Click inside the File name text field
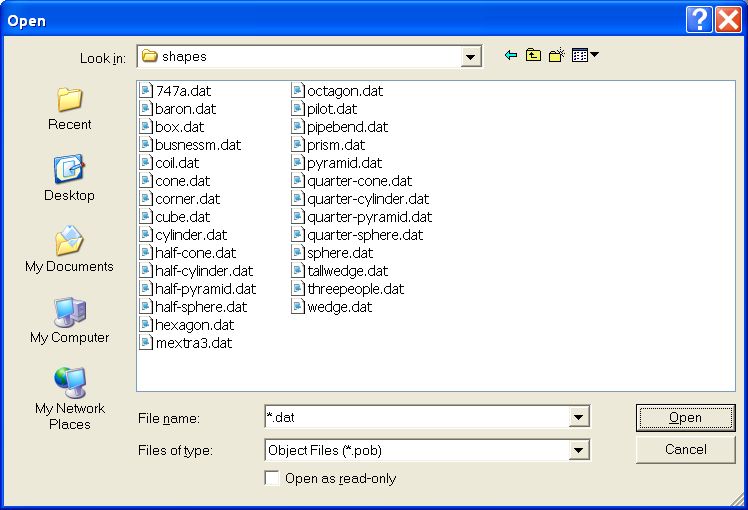Image resolution: width=748 pixels, height=510 pixels. tap(415, 418)
